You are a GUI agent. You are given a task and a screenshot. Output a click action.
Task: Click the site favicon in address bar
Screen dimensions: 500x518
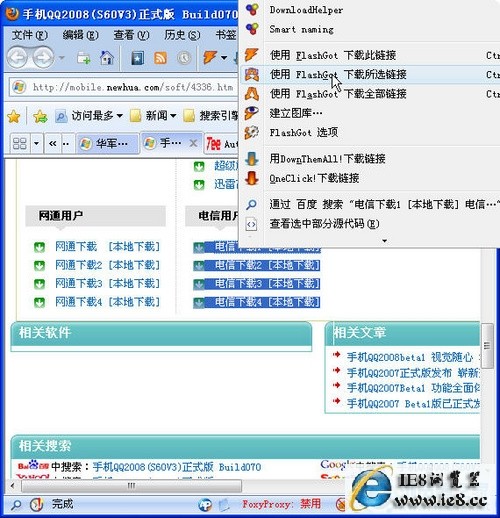point(19,87)
